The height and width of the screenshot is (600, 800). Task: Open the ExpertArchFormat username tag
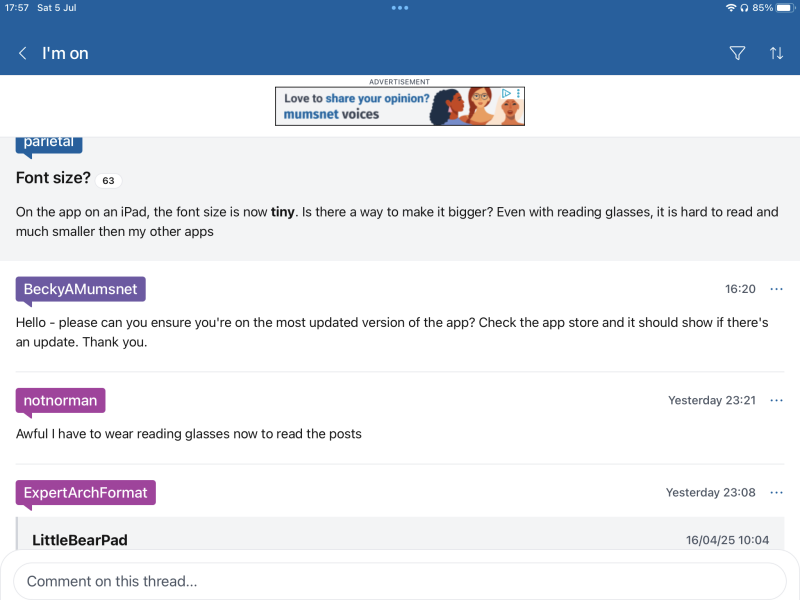[86, 492]
